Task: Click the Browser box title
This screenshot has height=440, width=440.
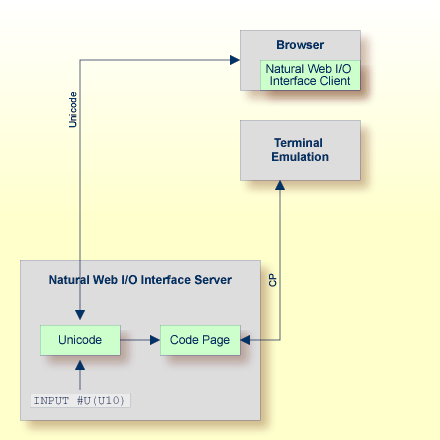Action: tap(300, 45)
